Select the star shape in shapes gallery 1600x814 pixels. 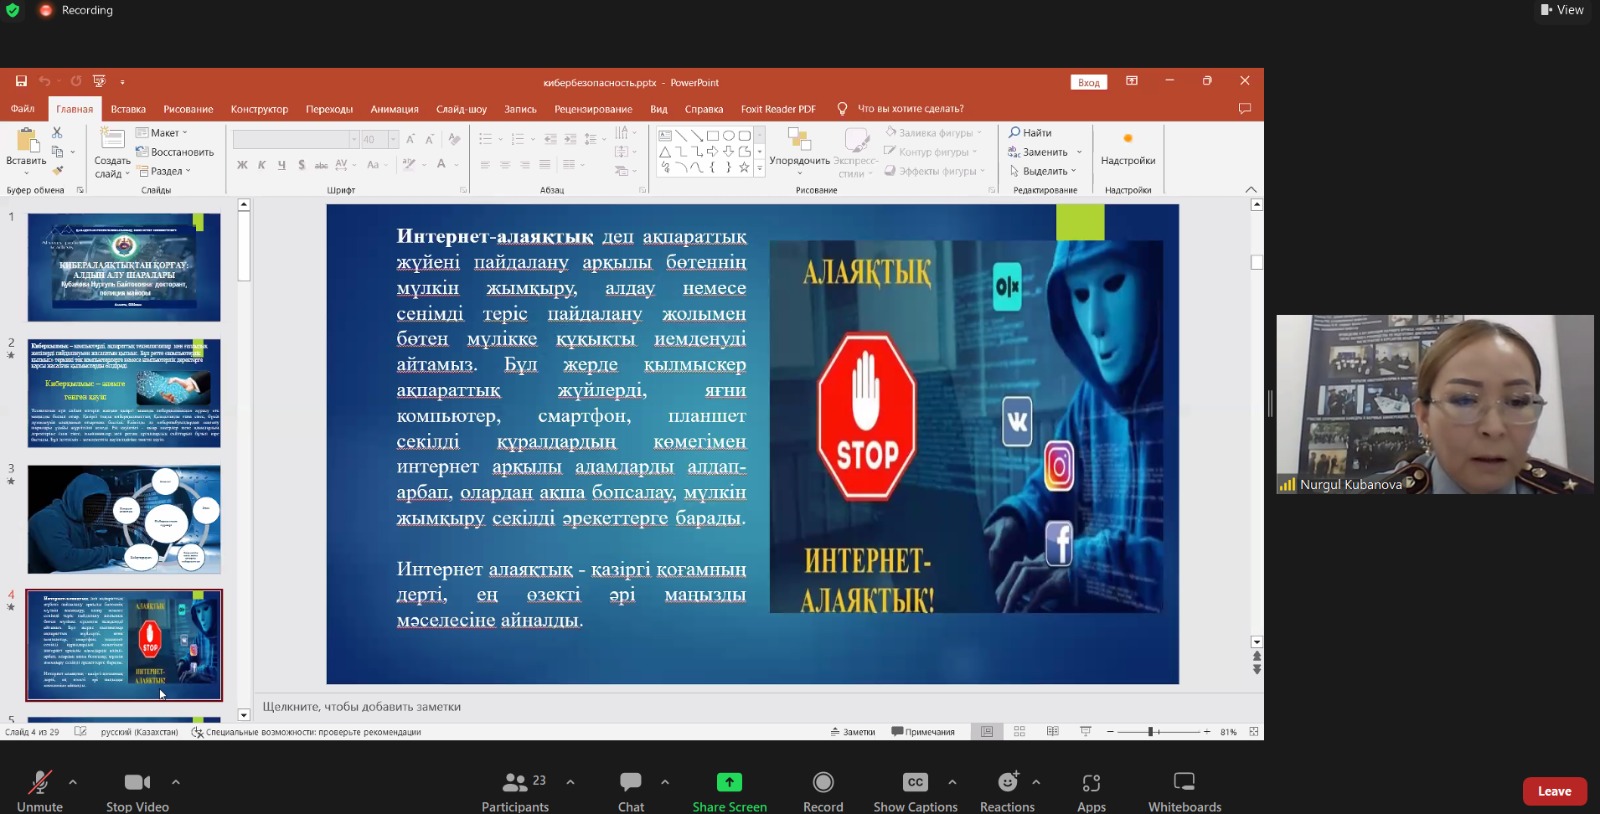743,168
